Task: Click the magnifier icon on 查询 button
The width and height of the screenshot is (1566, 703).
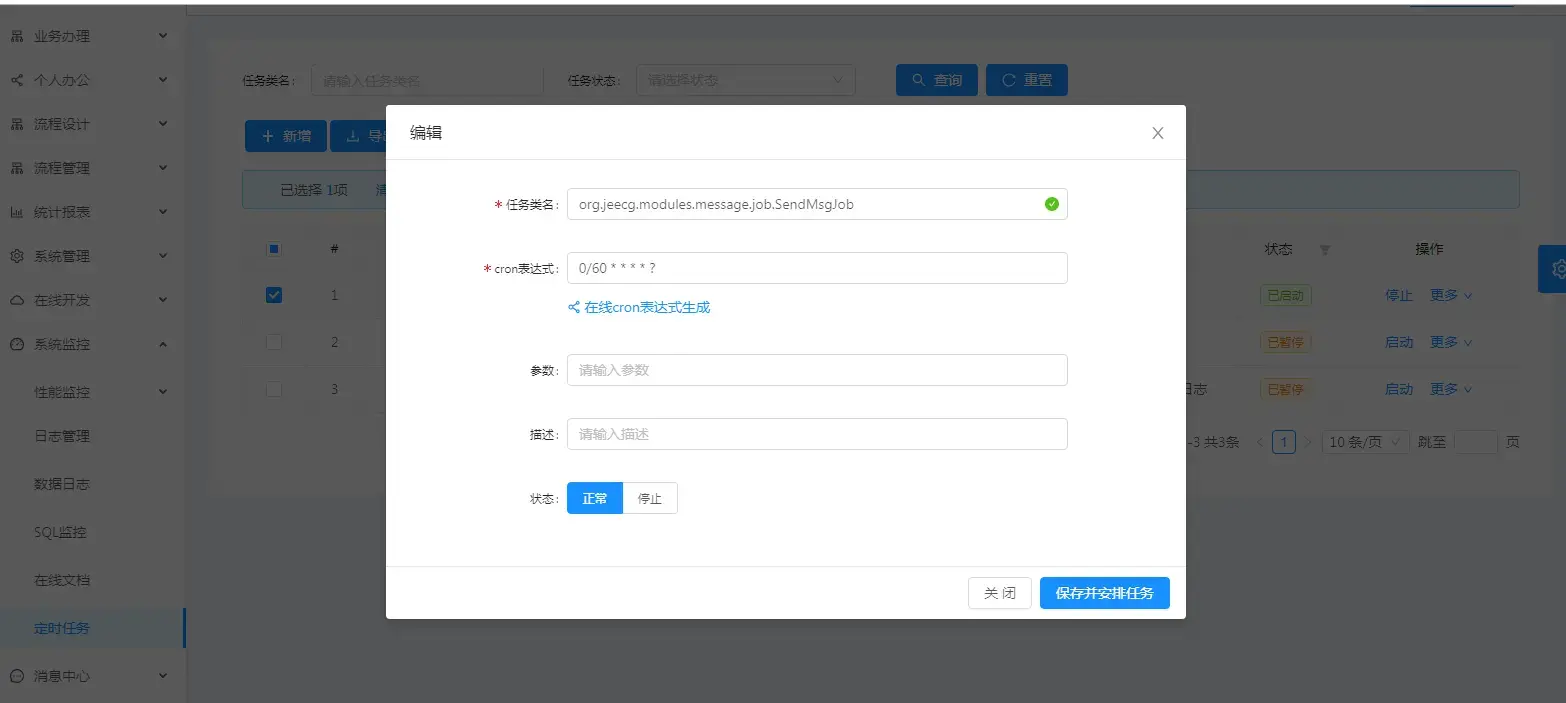Action: pyautogui.click(x=918, y=80)
